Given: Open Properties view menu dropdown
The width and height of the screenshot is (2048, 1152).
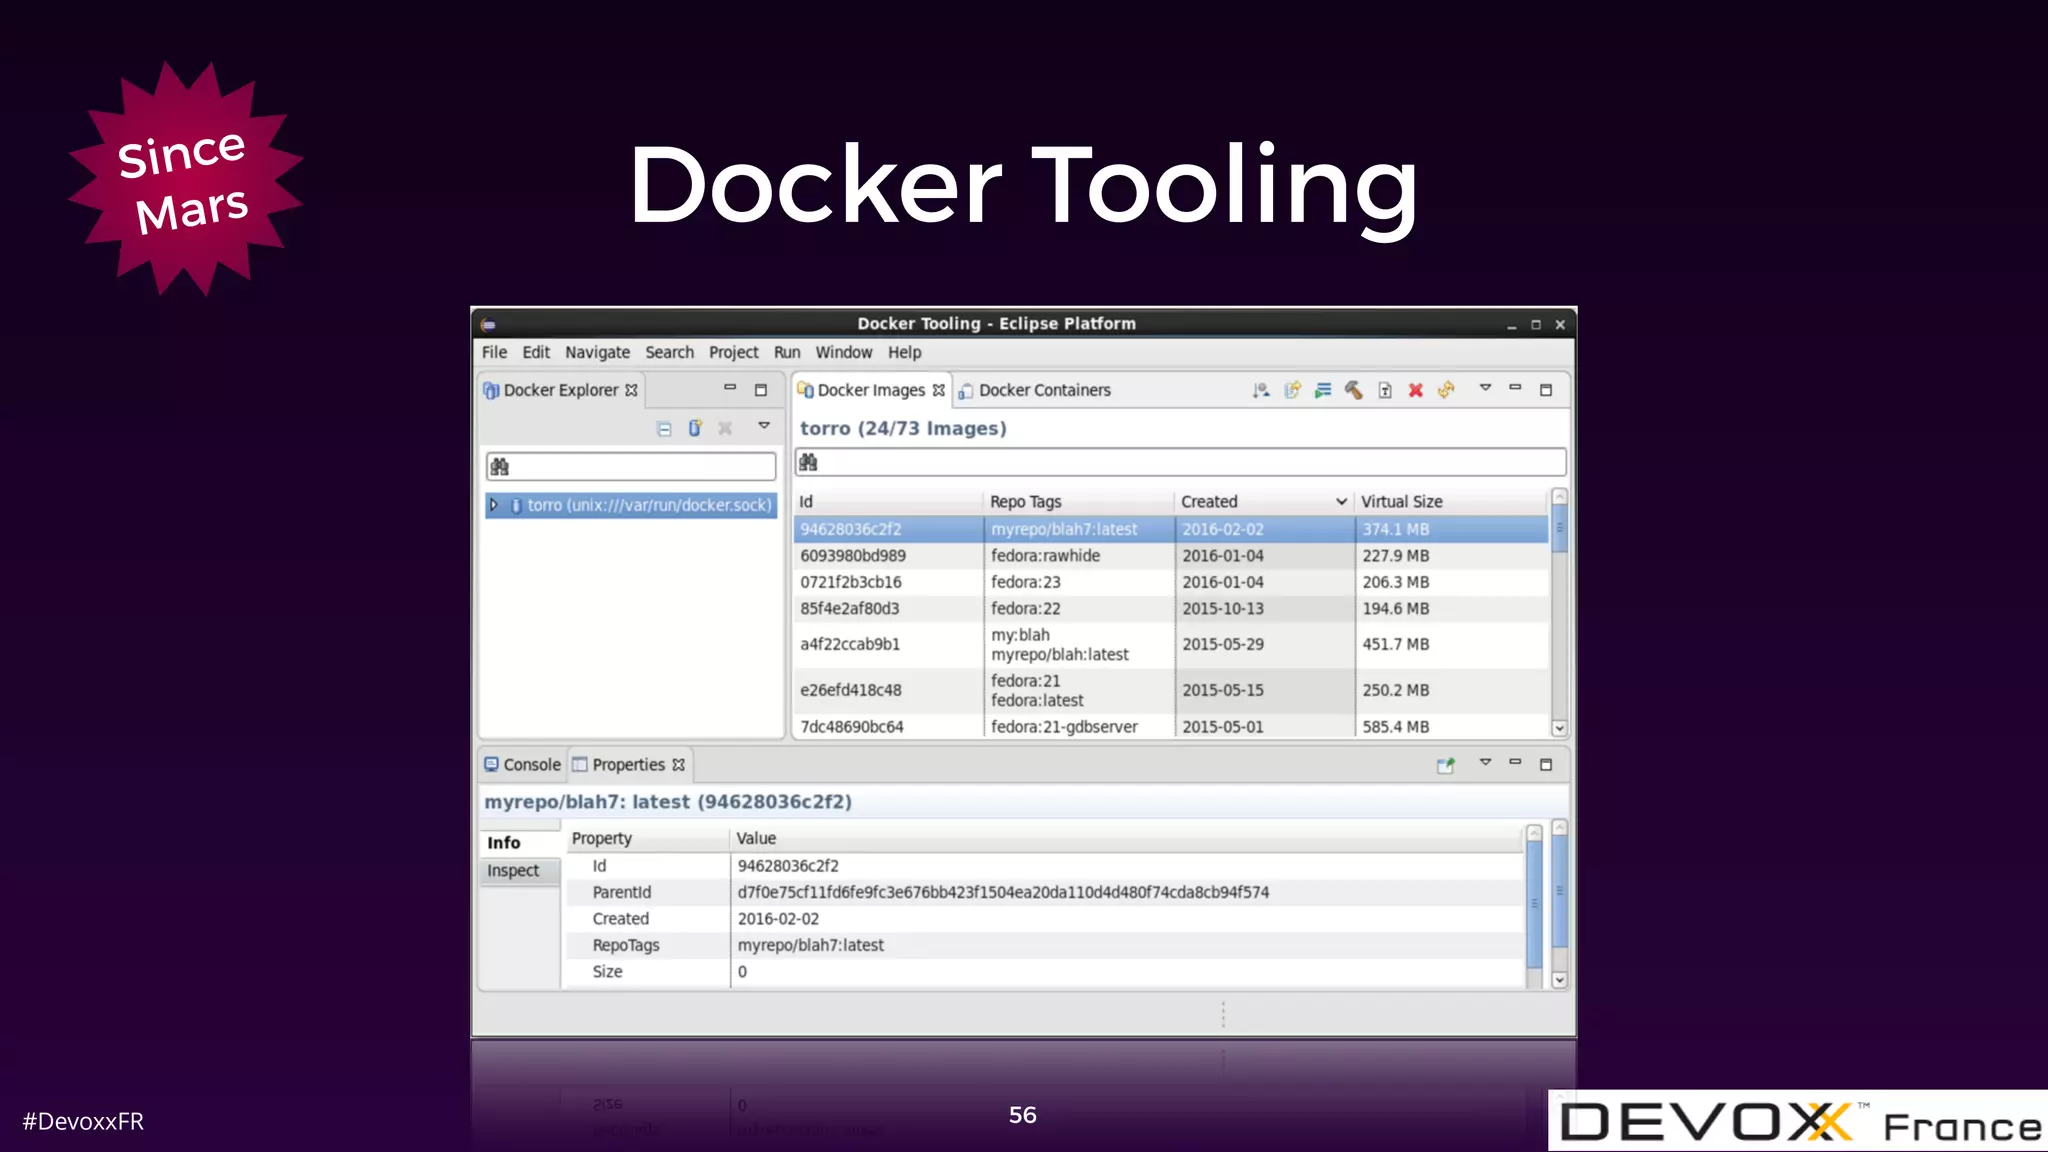Looking at the screenshot, I should (1485, 762).
